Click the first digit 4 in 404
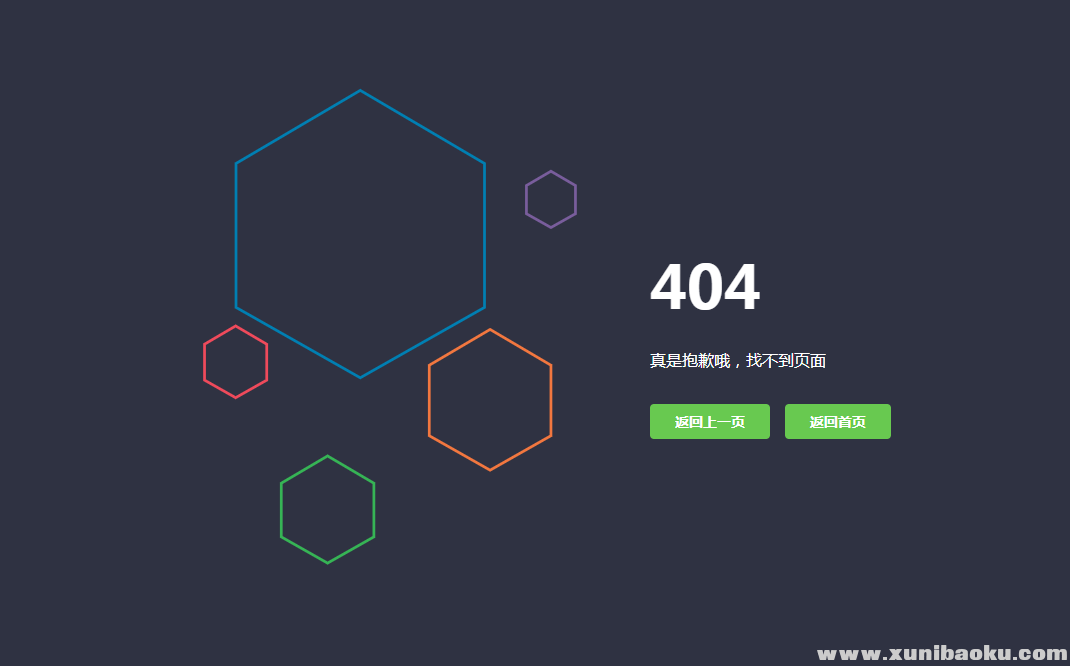 (668, 288)
